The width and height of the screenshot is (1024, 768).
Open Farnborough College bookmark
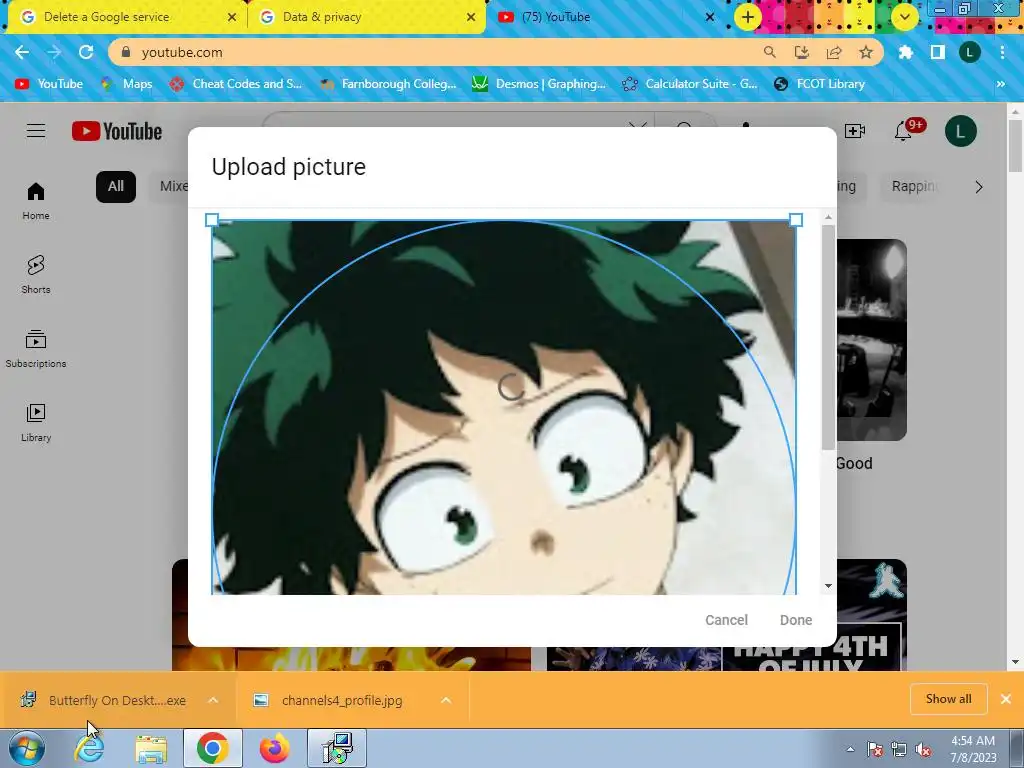click(x=388, y=84)
